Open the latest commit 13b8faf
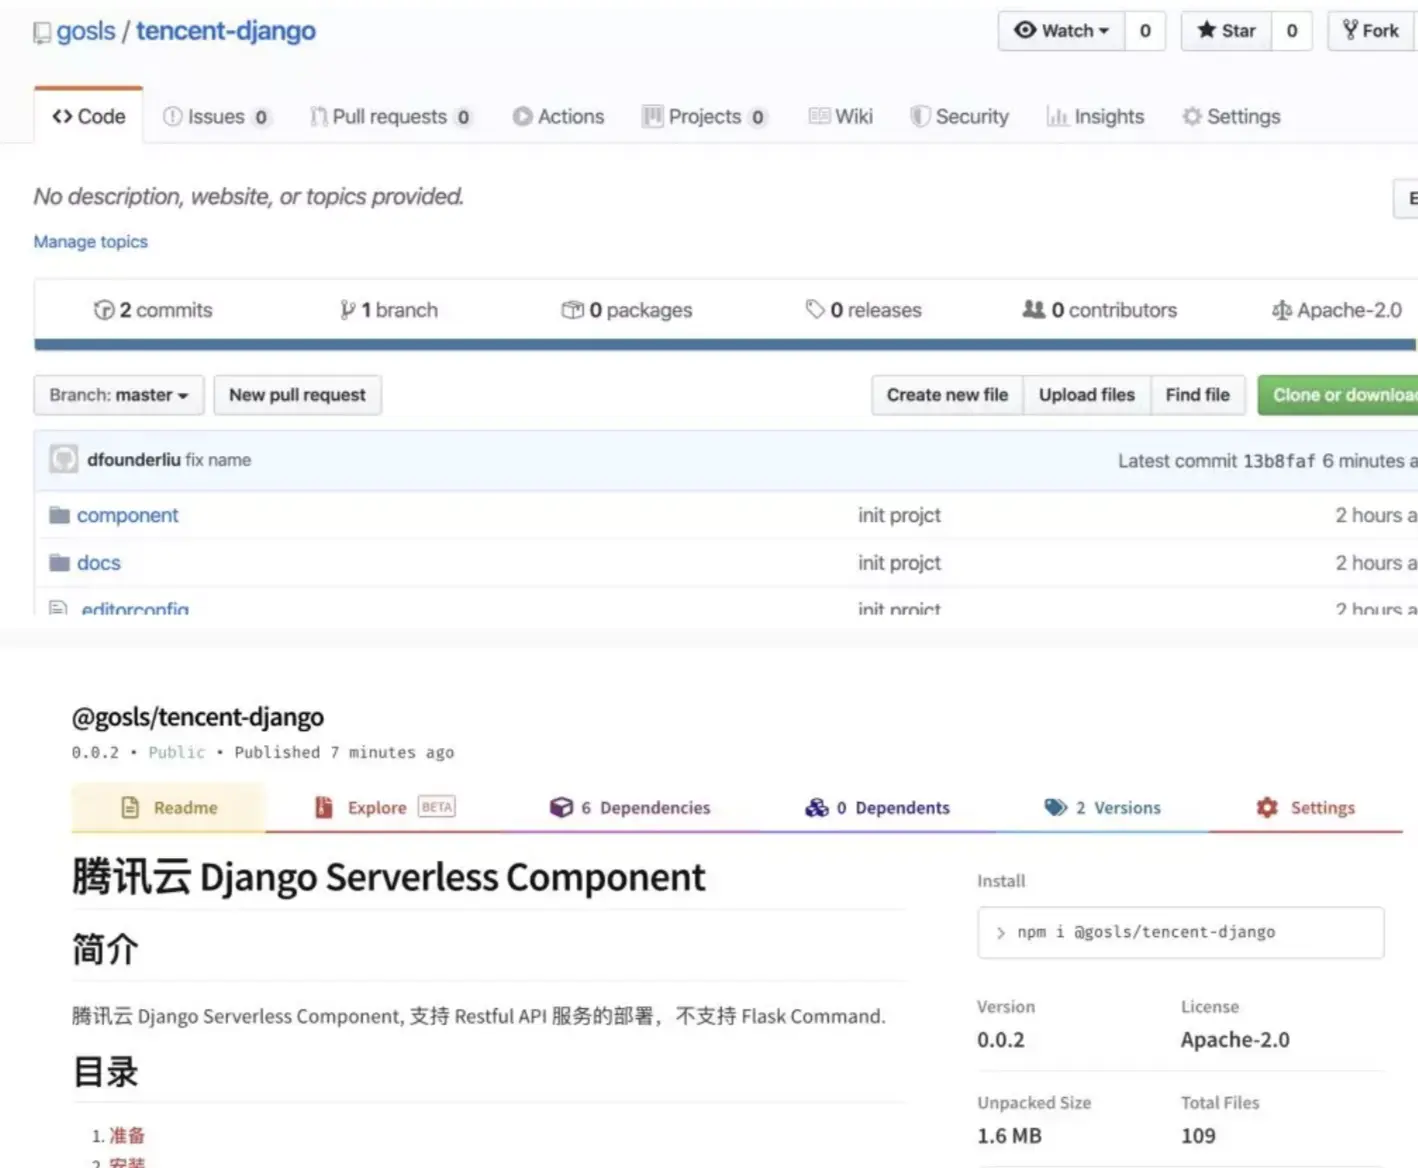This screenshot has width=1418, height=1168. point(1279,461)
